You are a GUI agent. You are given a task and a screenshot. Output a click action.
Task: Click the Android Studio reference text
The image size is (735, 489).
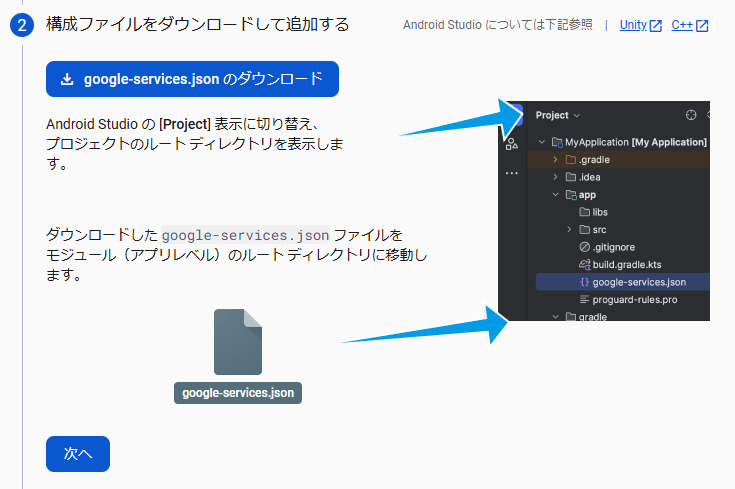coord(498,25)
